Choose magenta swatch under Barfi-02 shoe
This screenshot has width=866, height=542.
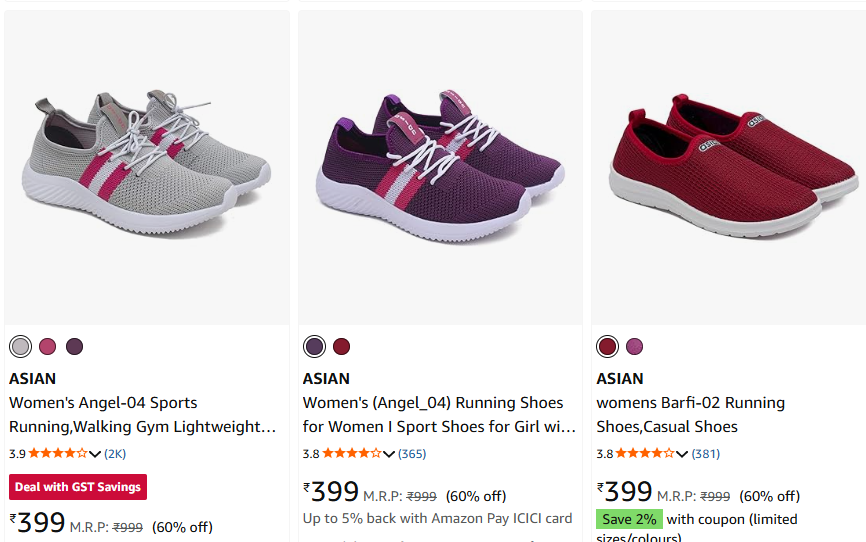(634, 347)
